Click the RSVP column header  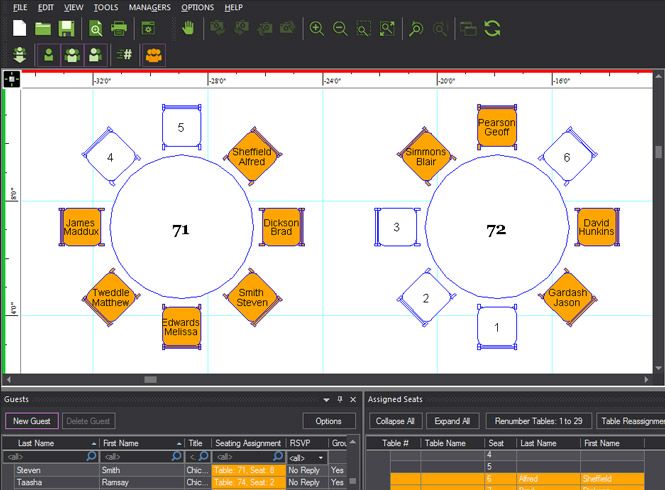click(306, 443)
